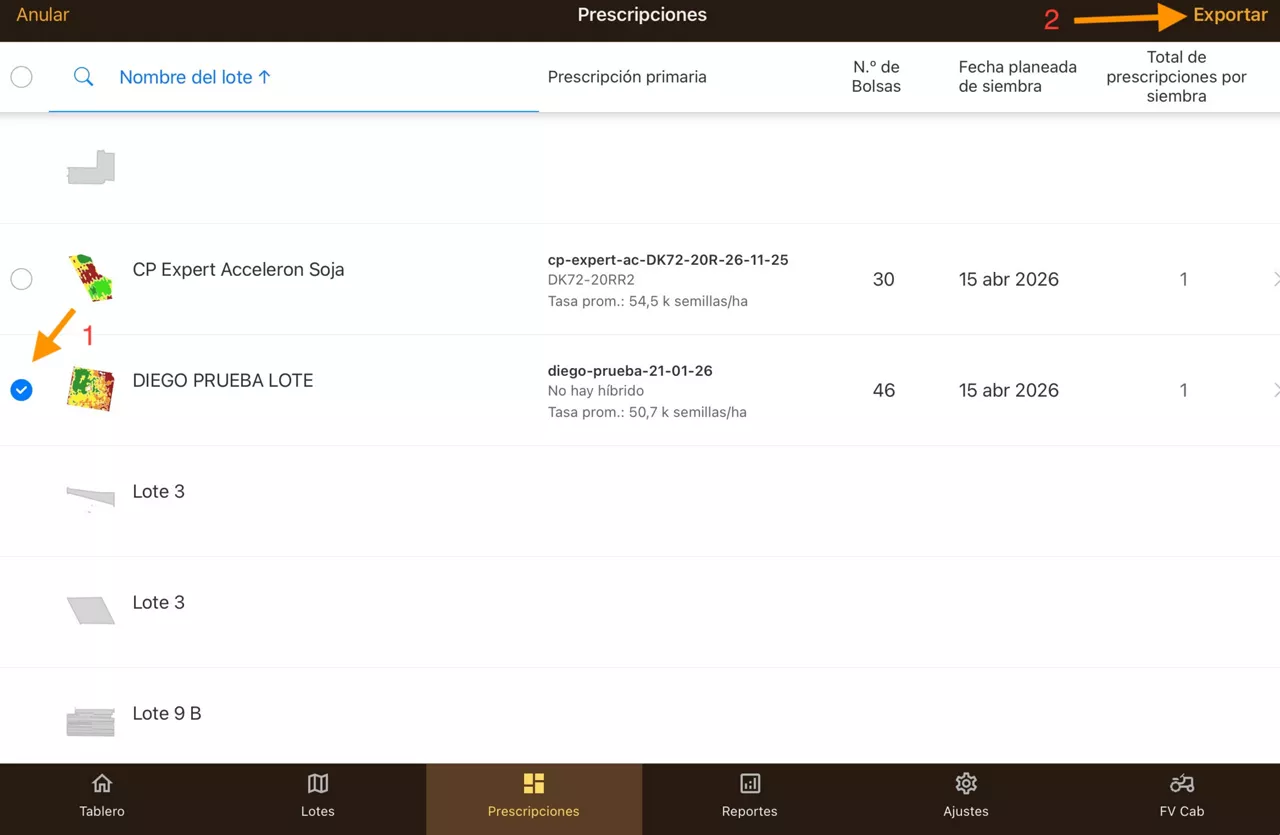Click the CP Expert Acceleron Soja map thumbnail
The image size is (1280, 835).
click(90, 278)
